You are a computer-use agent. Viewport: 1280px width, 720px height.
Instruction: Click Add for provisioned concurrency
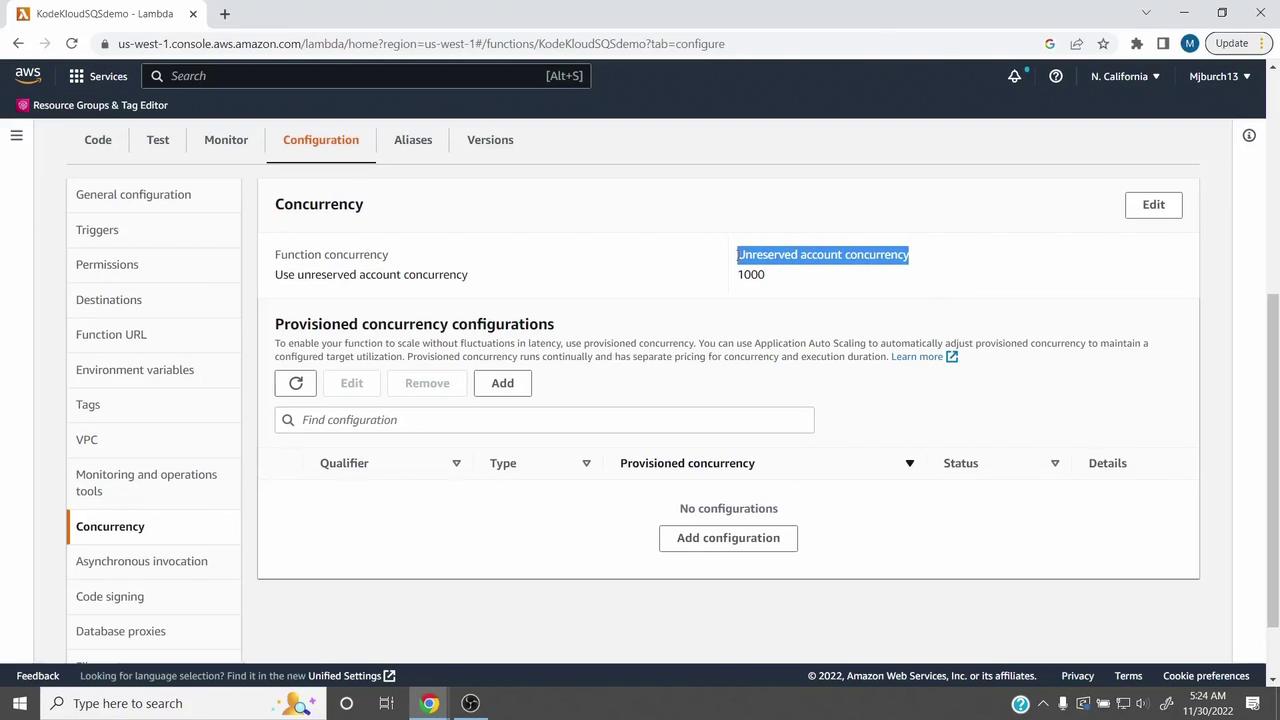coord(502,383)
